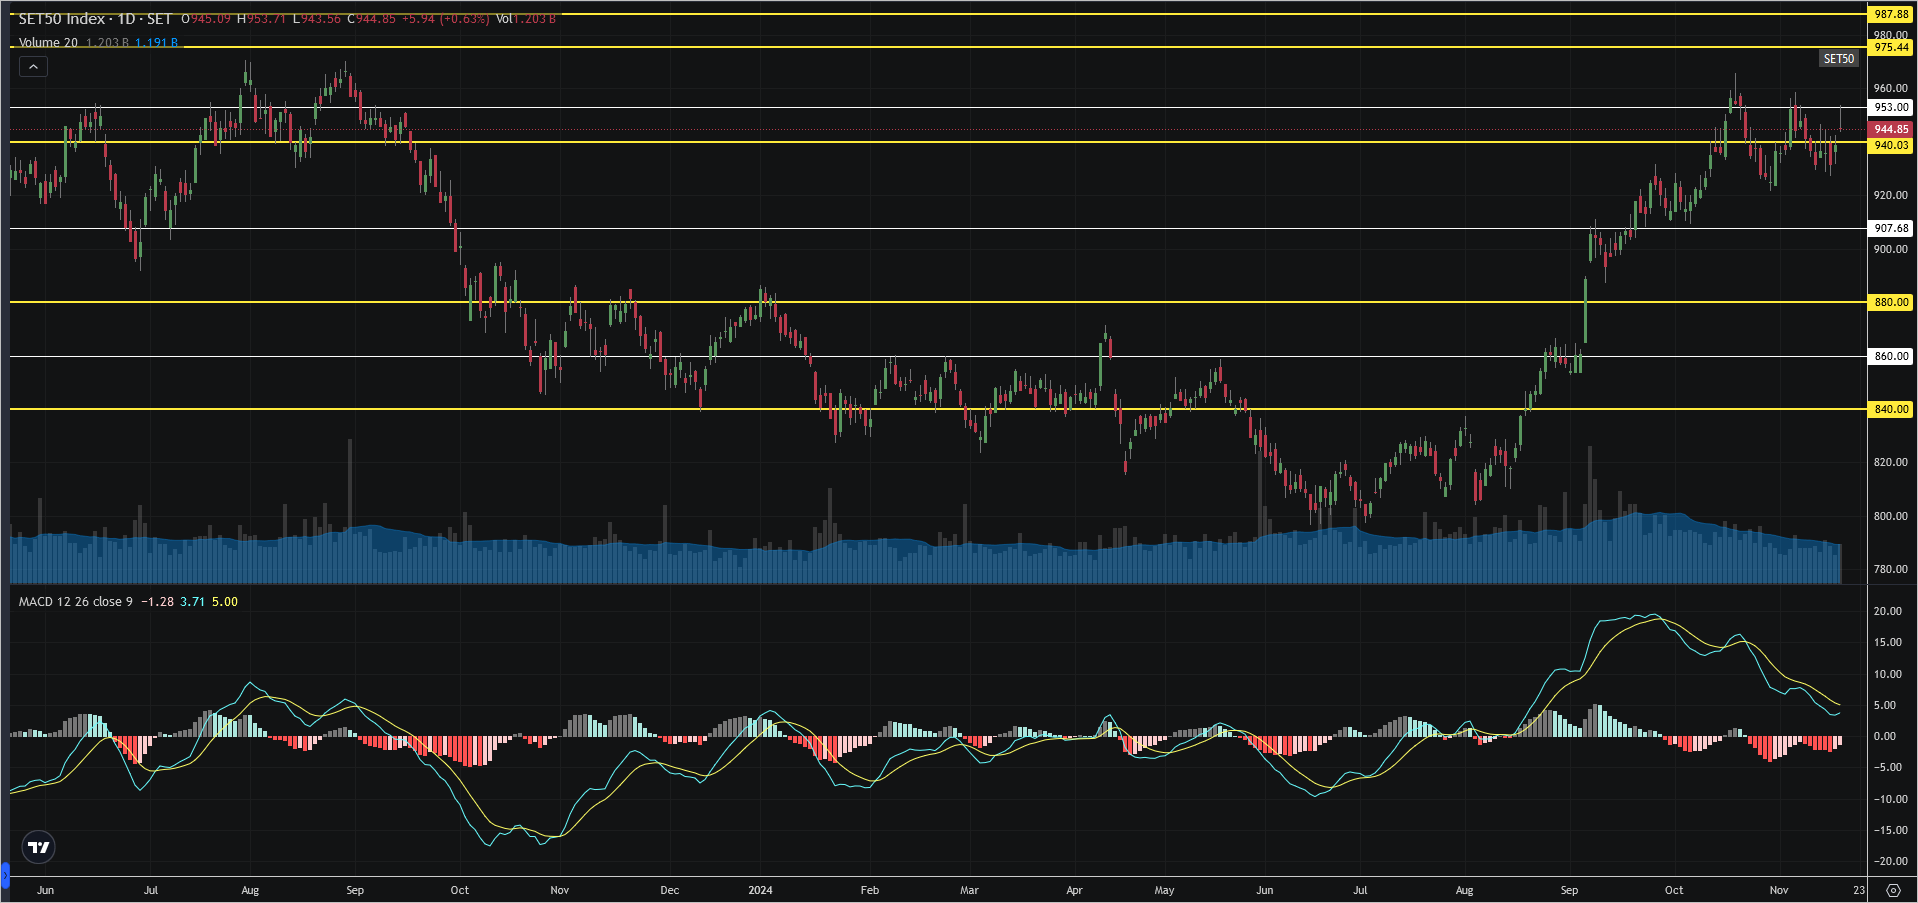Open chart settings via the hexagon gear icon

[1892, 890]
